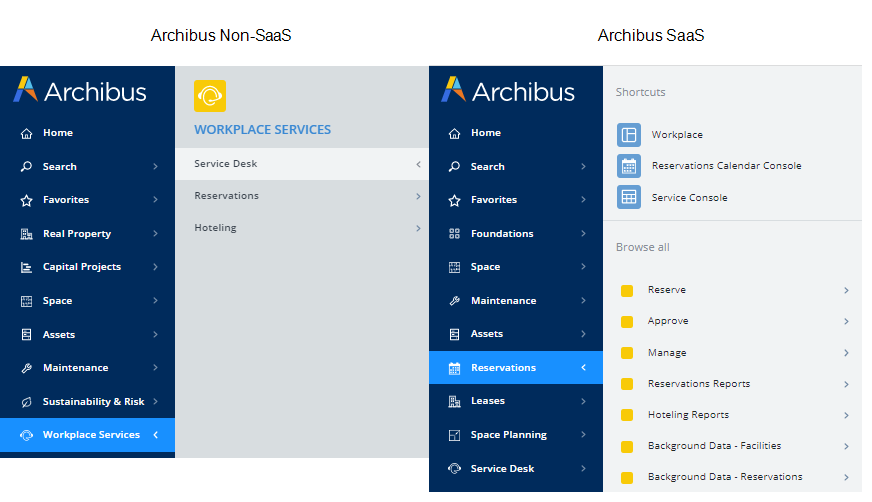
Task: Collapse the highlighted Workplace Services menu arrow
Action: pyautogui.click(x=156, y=435)
